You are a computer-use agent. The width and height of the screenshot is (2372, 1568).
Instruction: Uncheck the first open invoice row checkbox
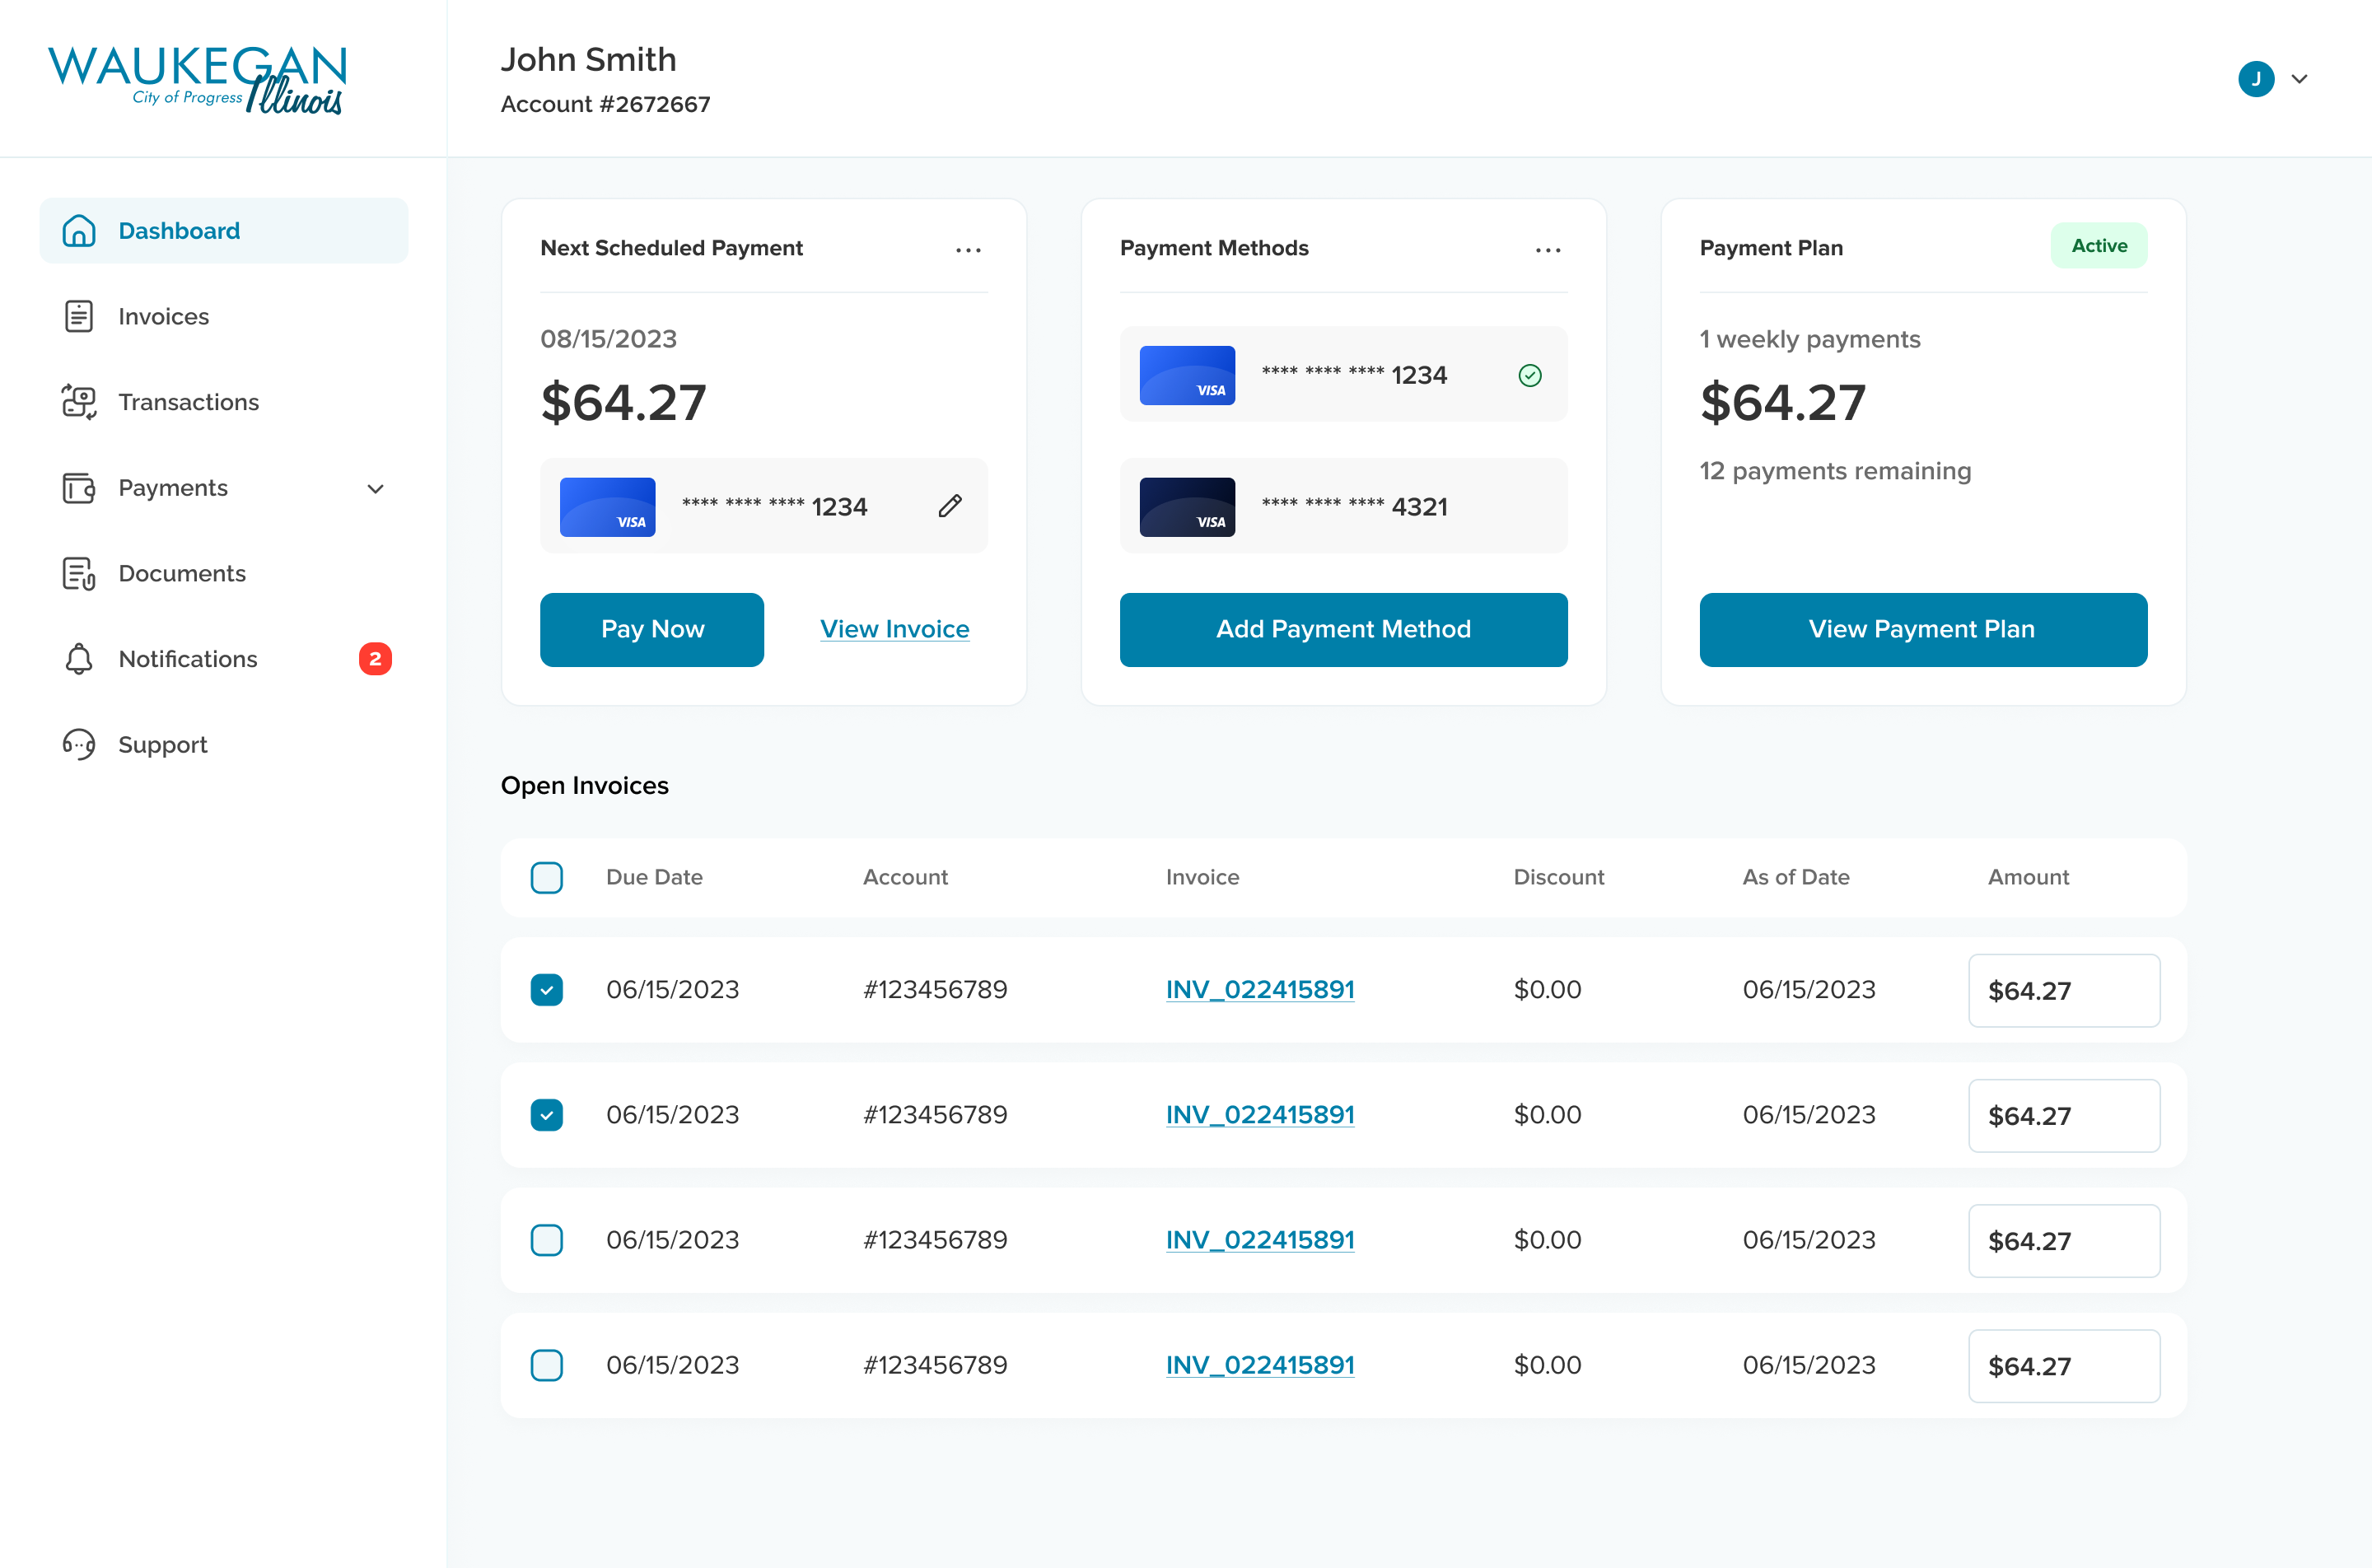pyautogui.click(x=546, y=990)
